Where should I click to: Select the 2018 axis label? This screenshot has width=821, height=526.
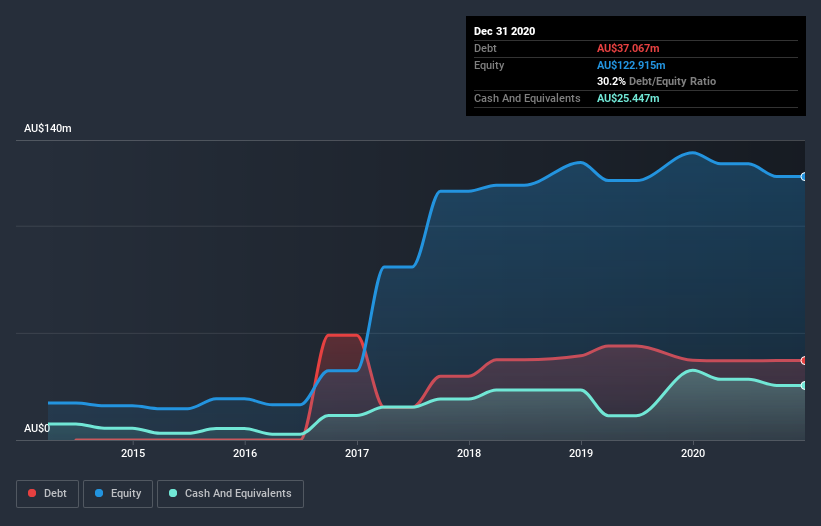click(x=469, y=453)
